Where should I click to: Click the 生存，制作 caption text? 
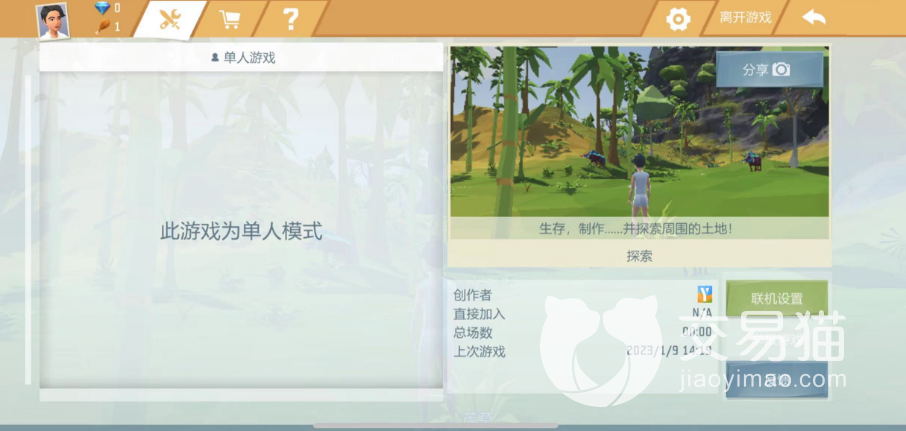pyautogui.click(x=636, y=228)
